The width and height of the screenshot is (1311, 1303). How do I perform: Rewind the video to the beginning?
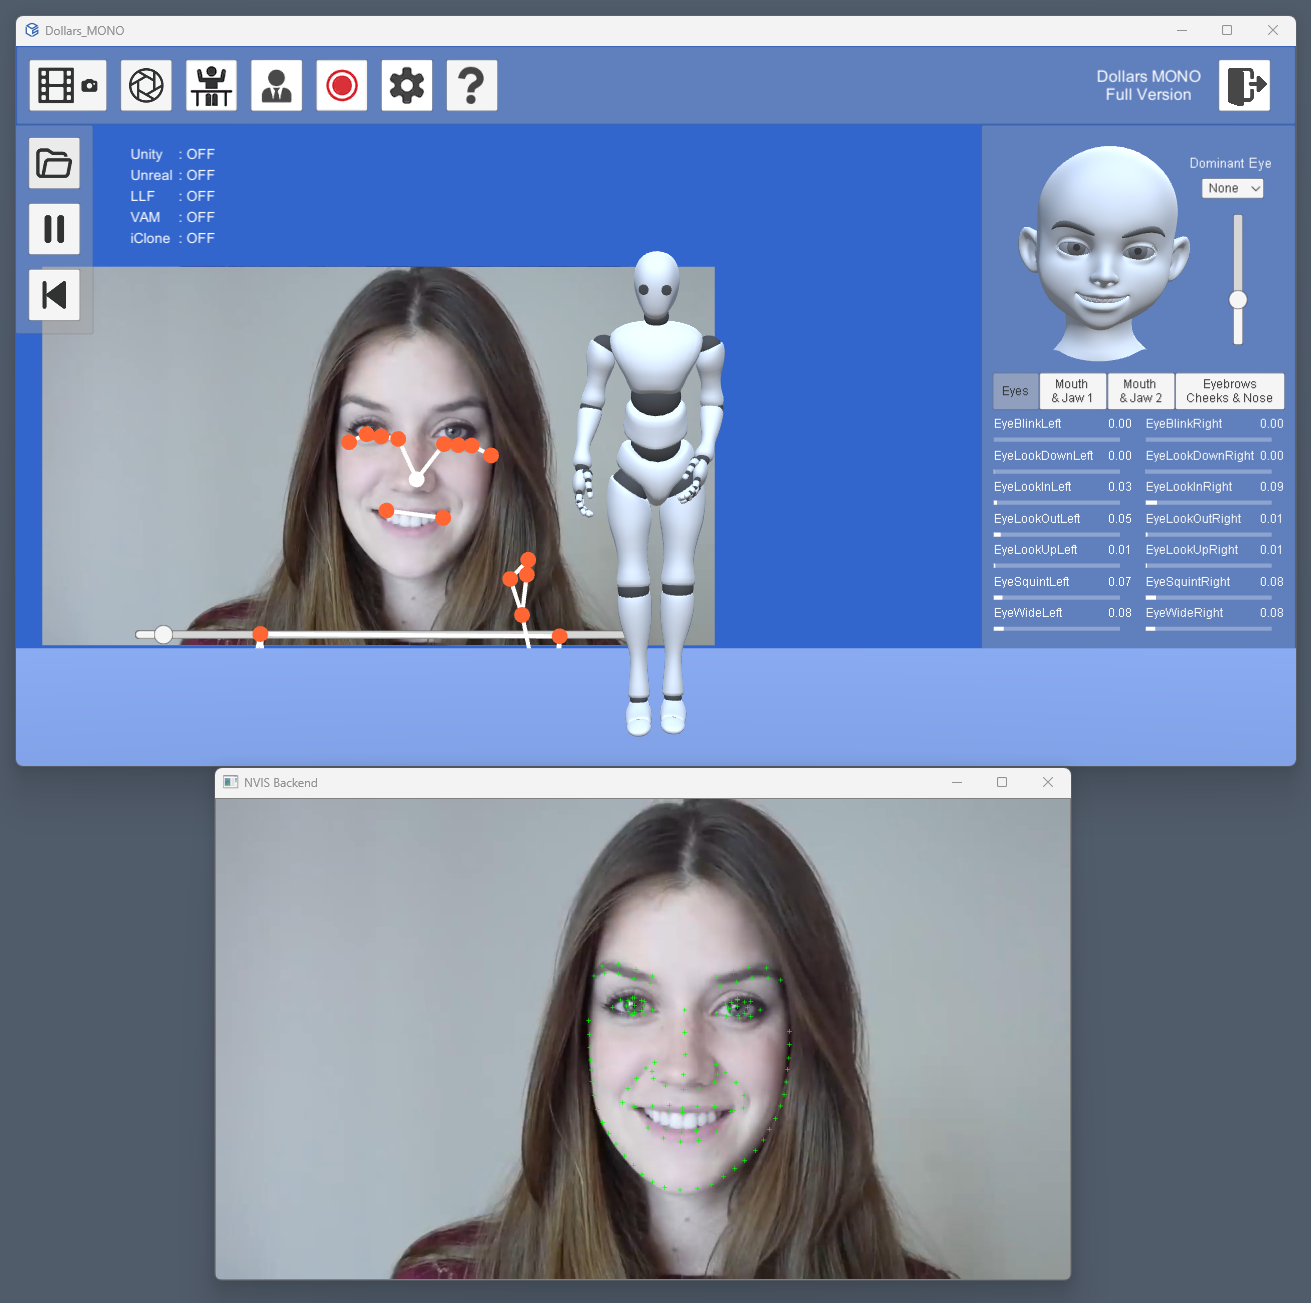click(54, 295)
